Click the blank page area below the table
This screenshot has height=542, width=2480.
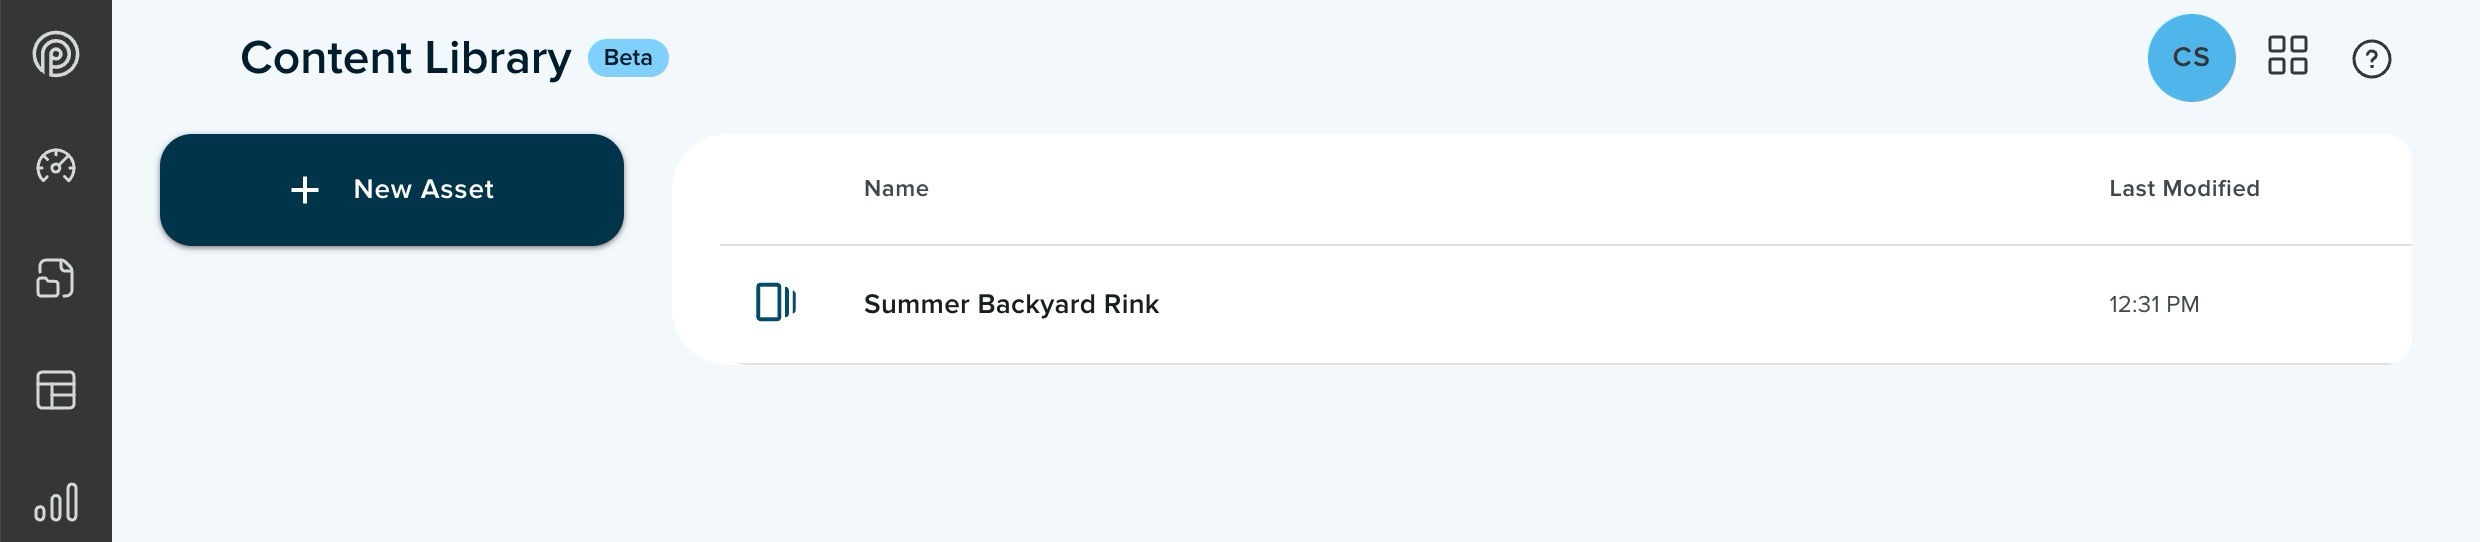coord(1540,455)
